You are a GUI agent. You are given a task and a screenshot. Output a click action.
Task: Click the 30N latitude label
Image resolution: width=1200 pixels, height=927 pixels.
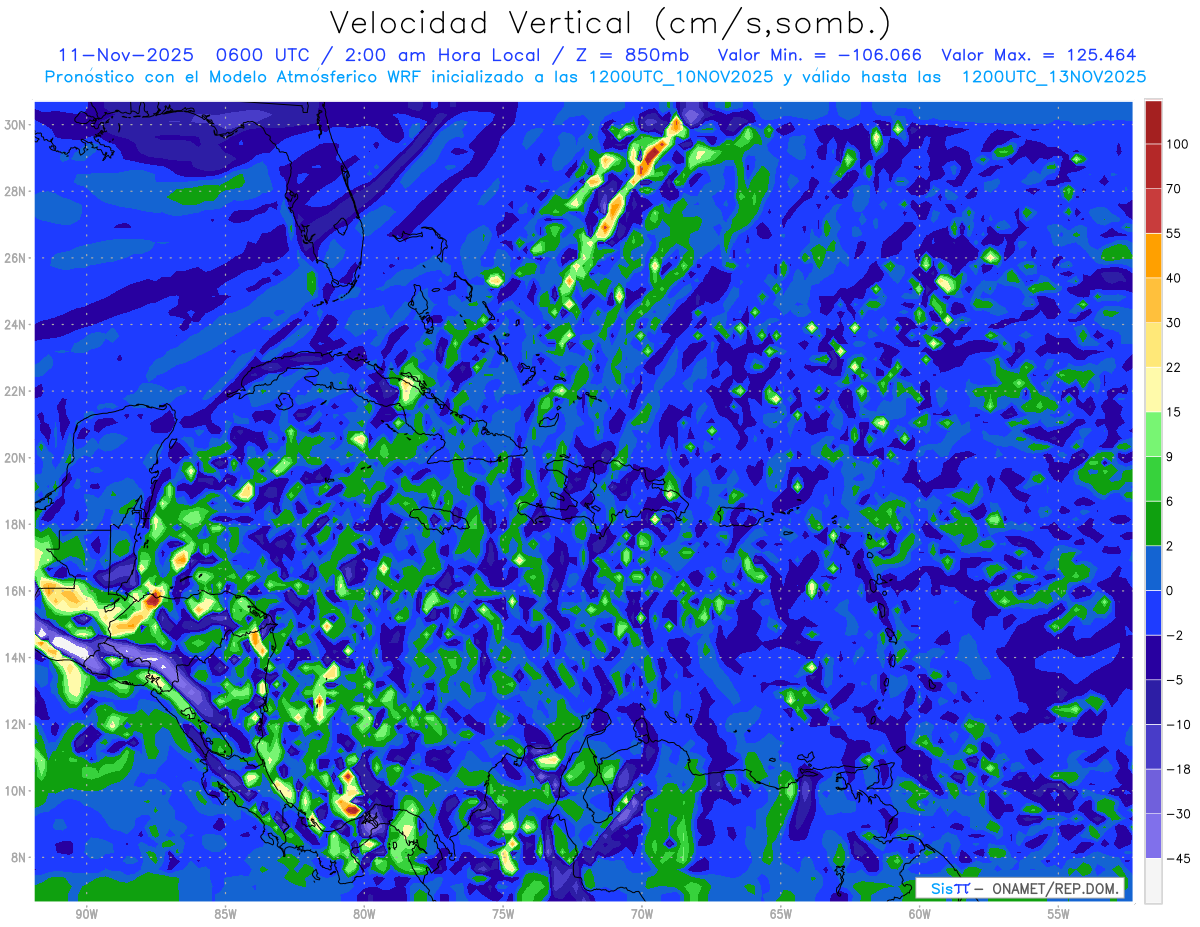pos(15,125)
